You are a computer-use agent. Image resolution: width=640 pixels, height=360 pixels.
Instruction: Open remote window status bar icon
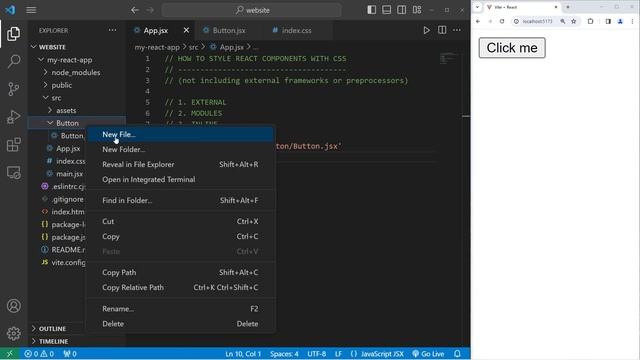pyautogui.click(x=10, y=354)
